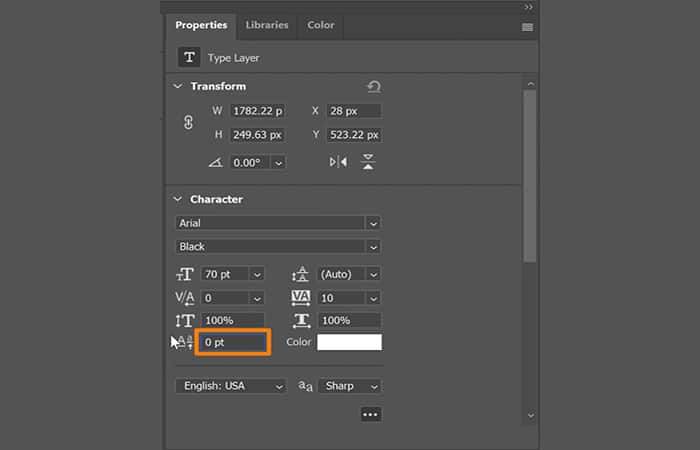
Task: Click the Type Layer T icon
Action: (189, 57)
